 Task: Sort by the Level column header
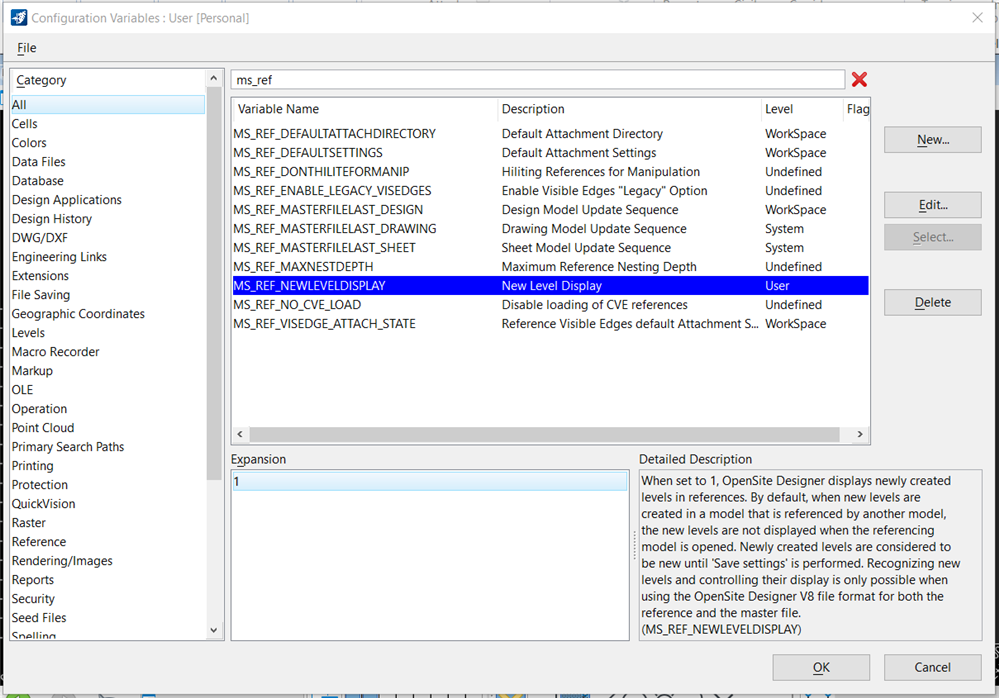801,109
